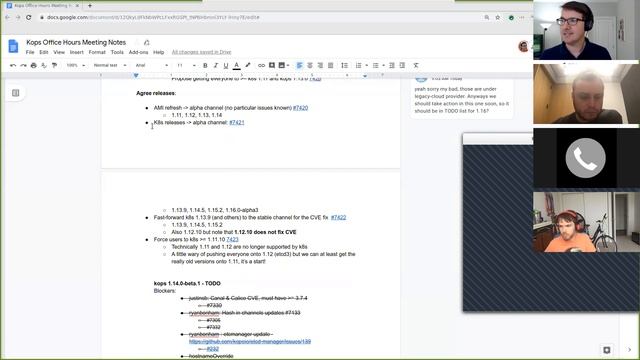Open the Arial font dropdown
The height and width of the screenshot is (360, 640).
click(152, 65)
